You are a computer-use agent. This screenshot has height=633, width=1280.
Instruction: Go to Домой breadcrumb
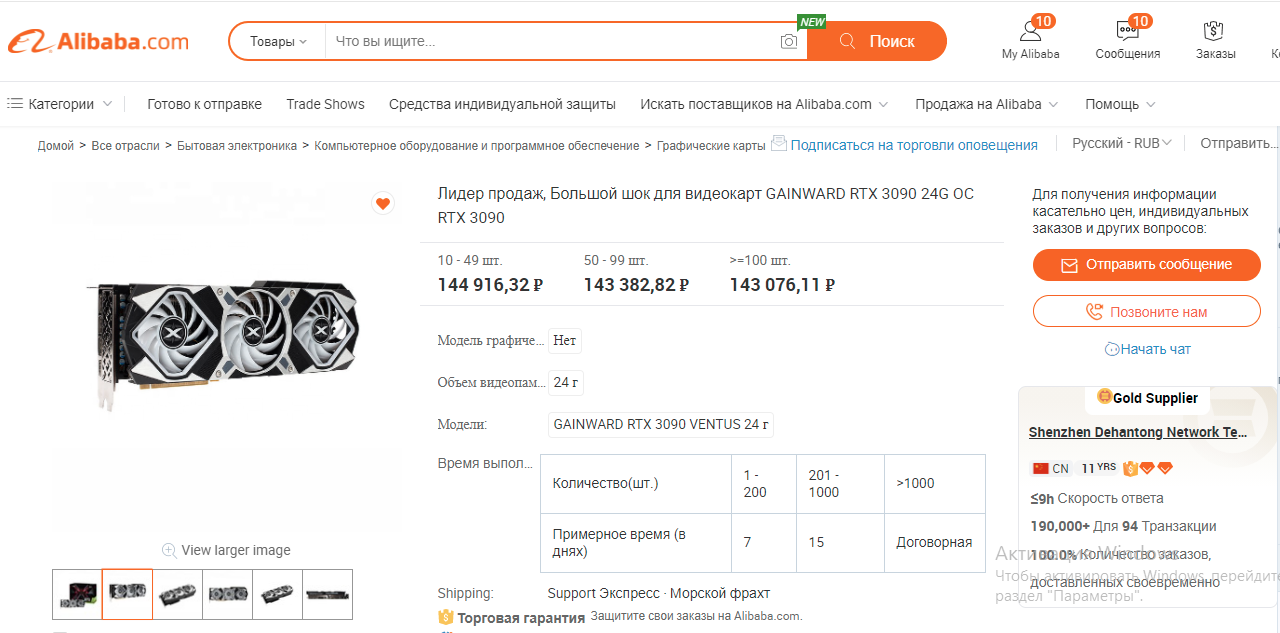tap(56, 146)
